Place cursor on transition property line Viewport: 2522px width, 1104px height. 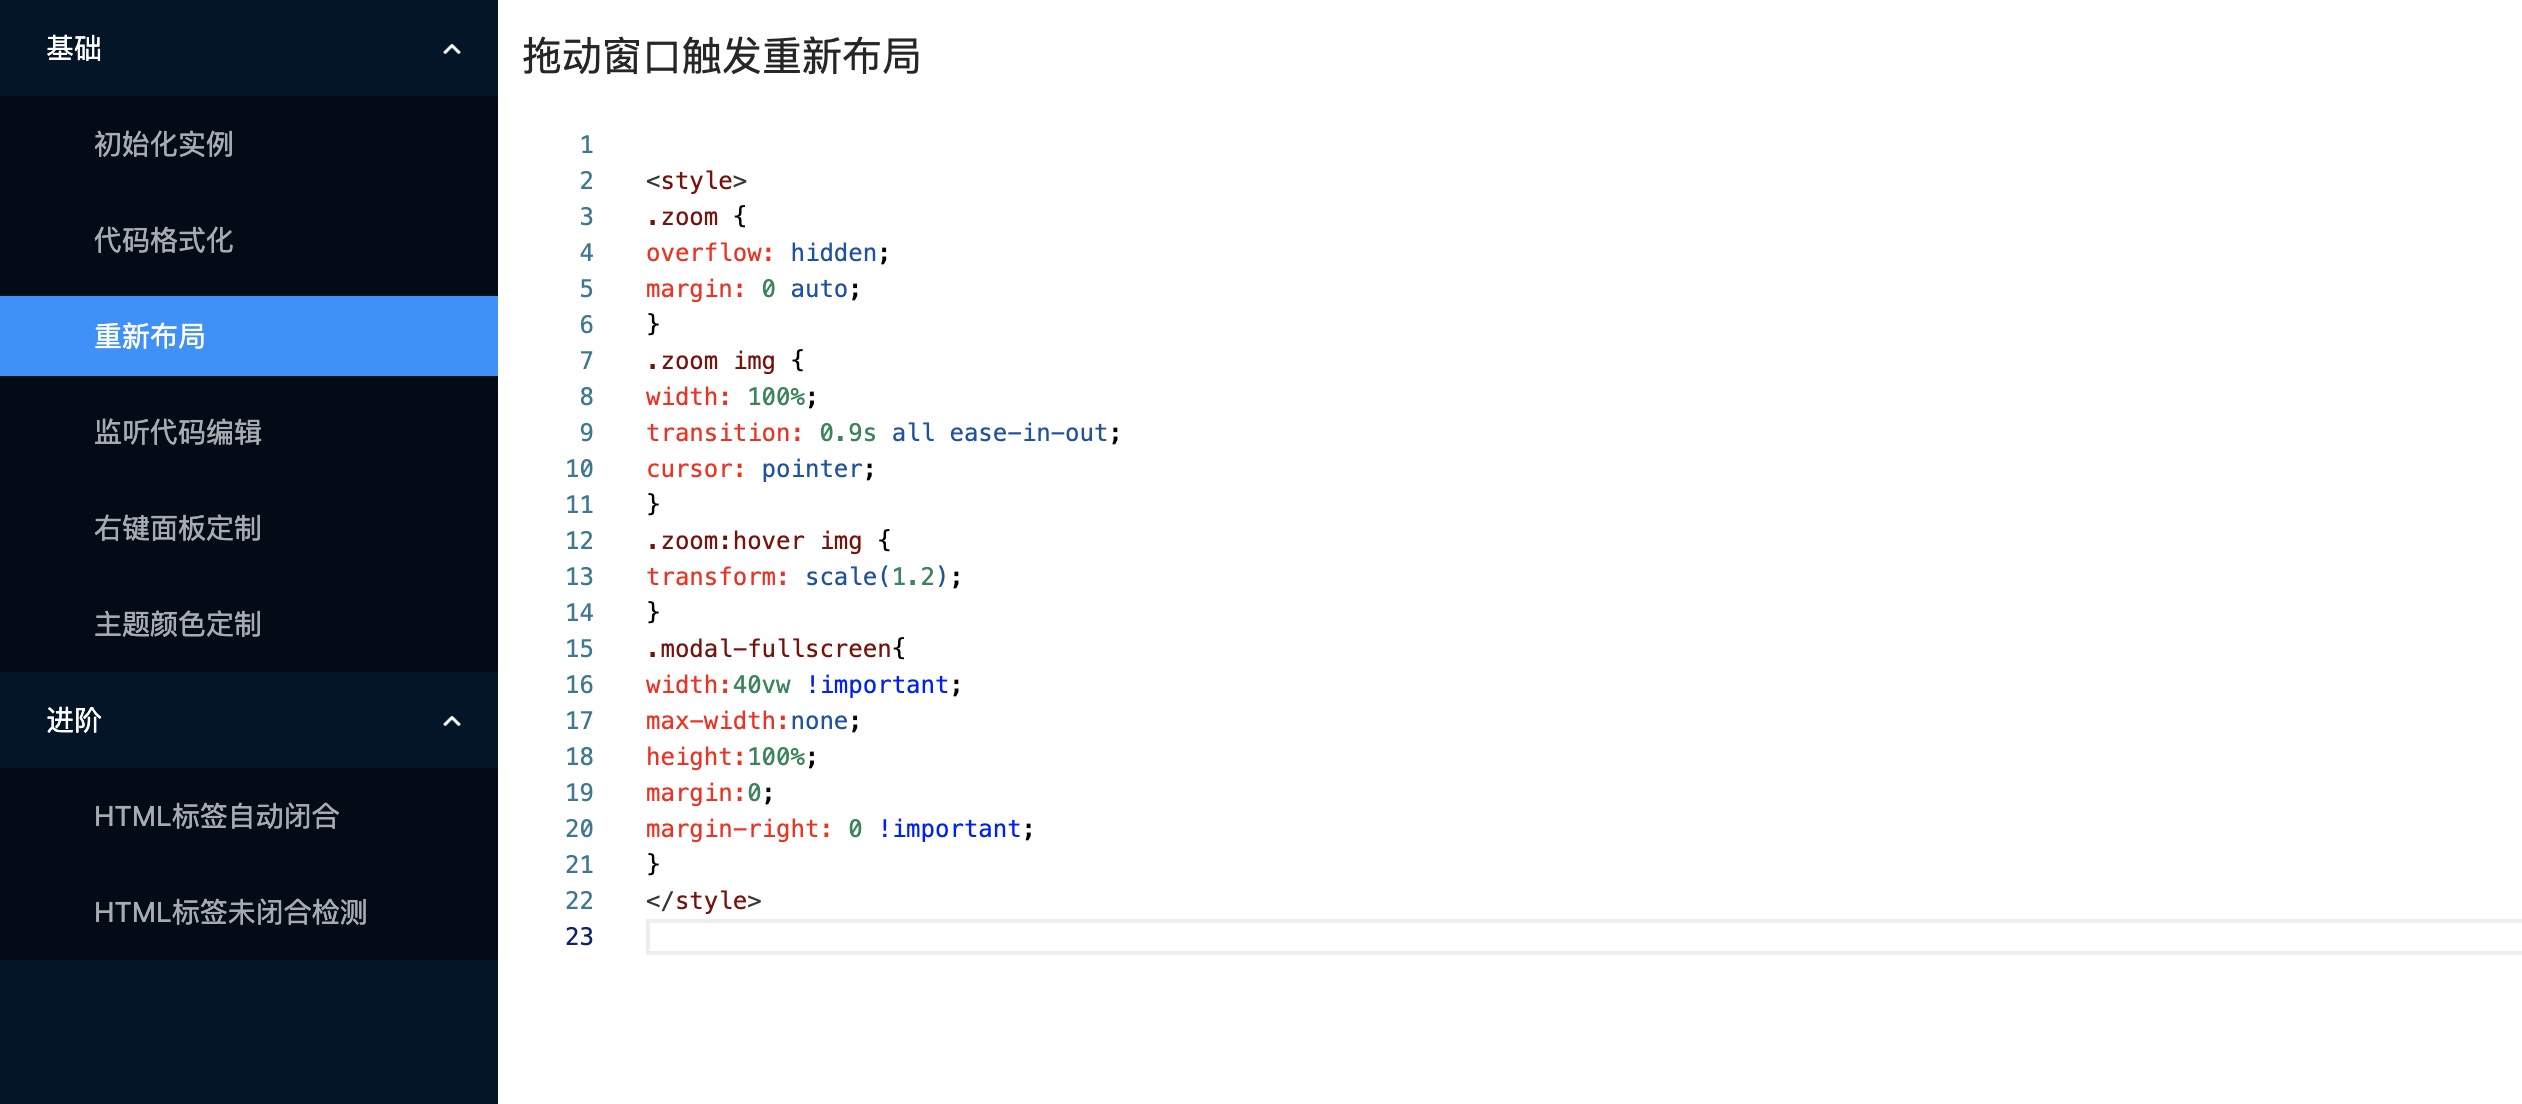(x=882, y=433)
